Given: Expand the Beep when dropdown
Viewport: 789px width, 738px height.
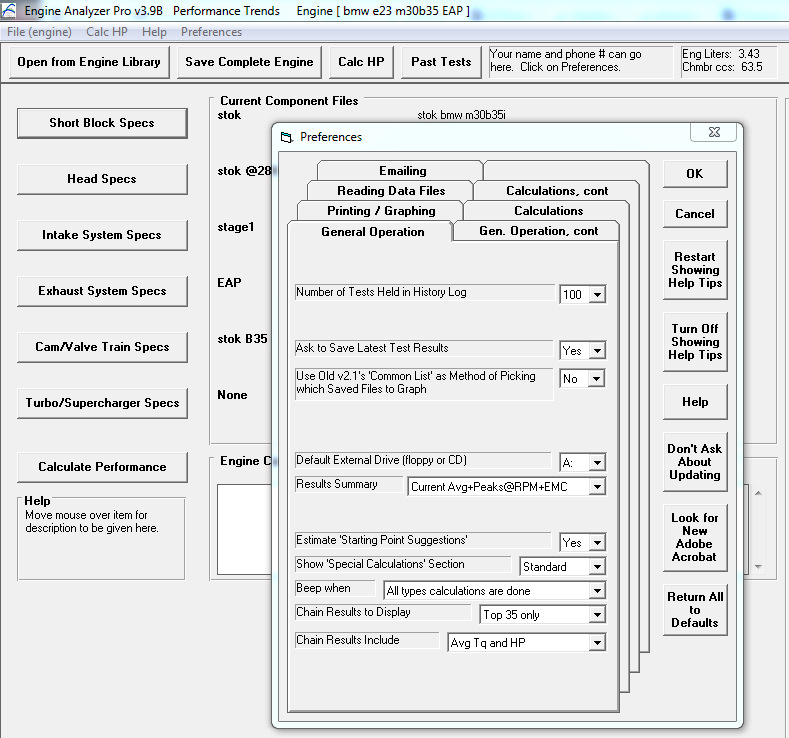Looking at the screenshot, I should [x=597, y=591].
